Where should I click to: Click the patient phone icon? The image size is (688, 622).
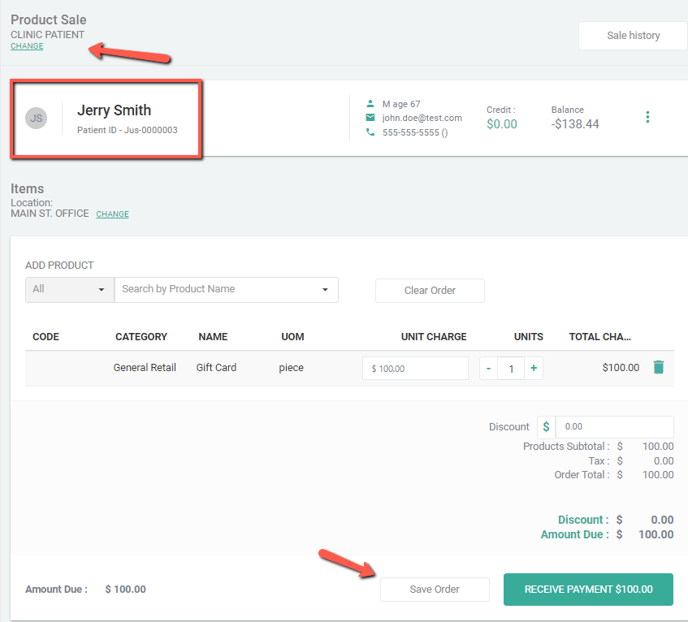pyautogui.click(x=370, y=132)
